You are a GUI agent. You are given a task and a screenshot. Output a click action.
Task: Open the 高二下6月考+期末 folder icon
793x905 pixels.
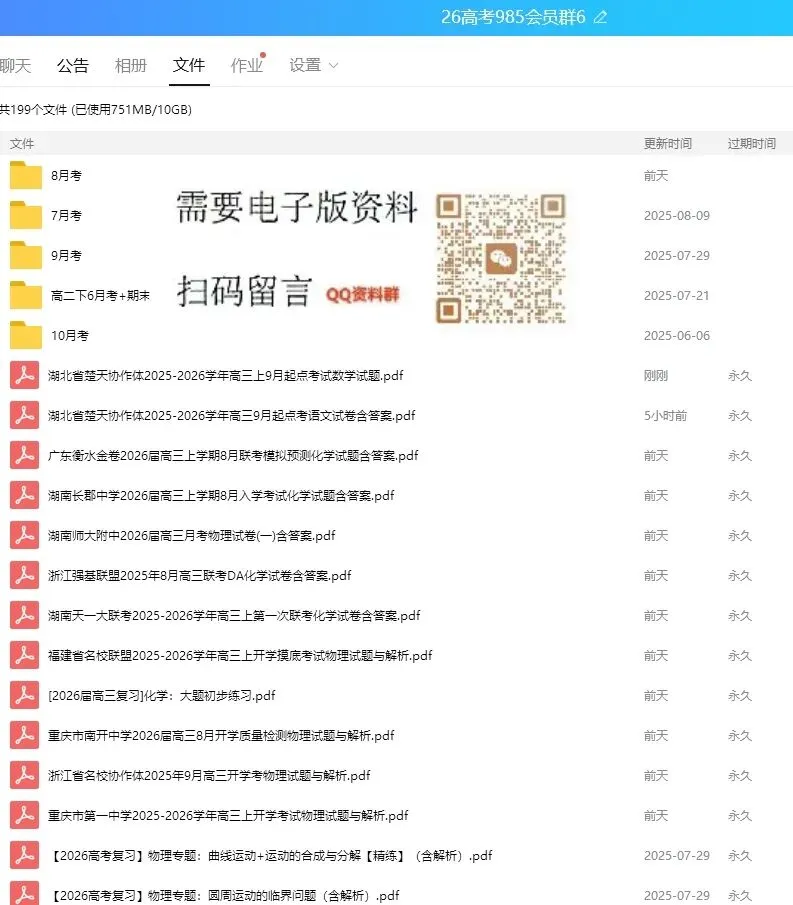pos(26,296)
